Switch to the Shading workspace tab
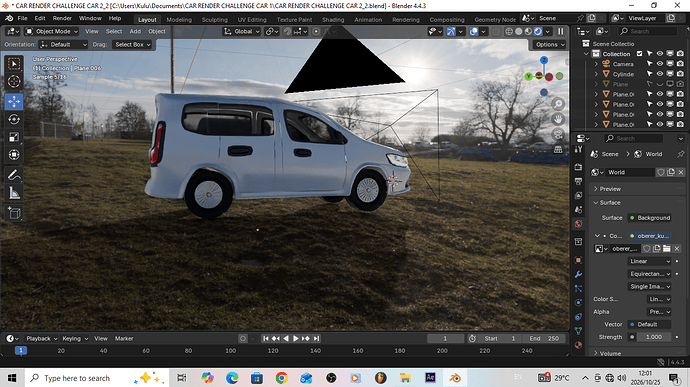The width and height of the screenshot is (690, 387). pos(333,19)
